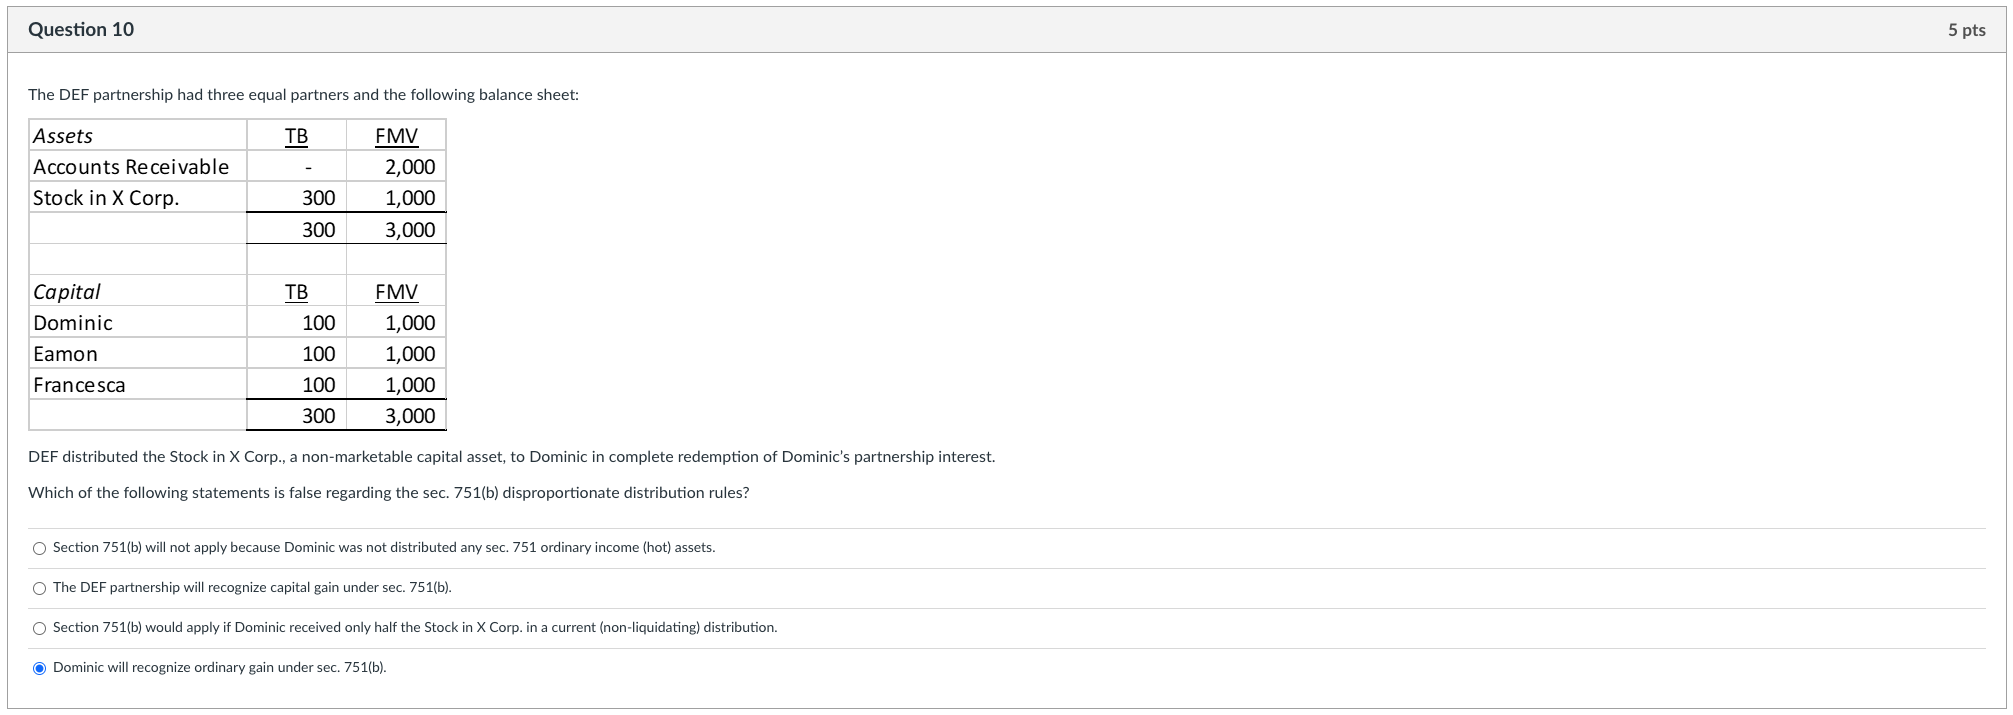
Task: Click the '5 pts' label
Action: [1966, 30]
